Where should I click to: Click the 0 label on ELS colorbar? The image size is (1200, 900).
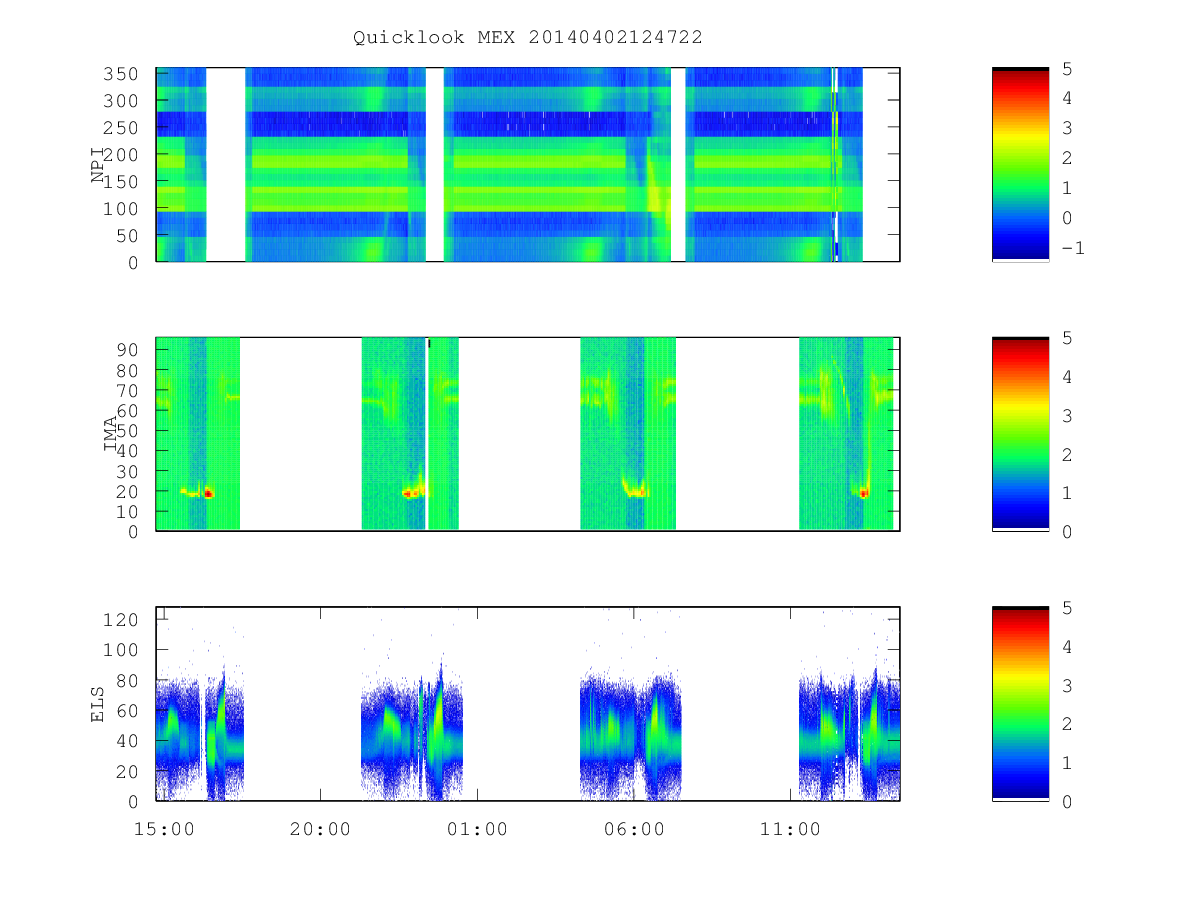1068,801
